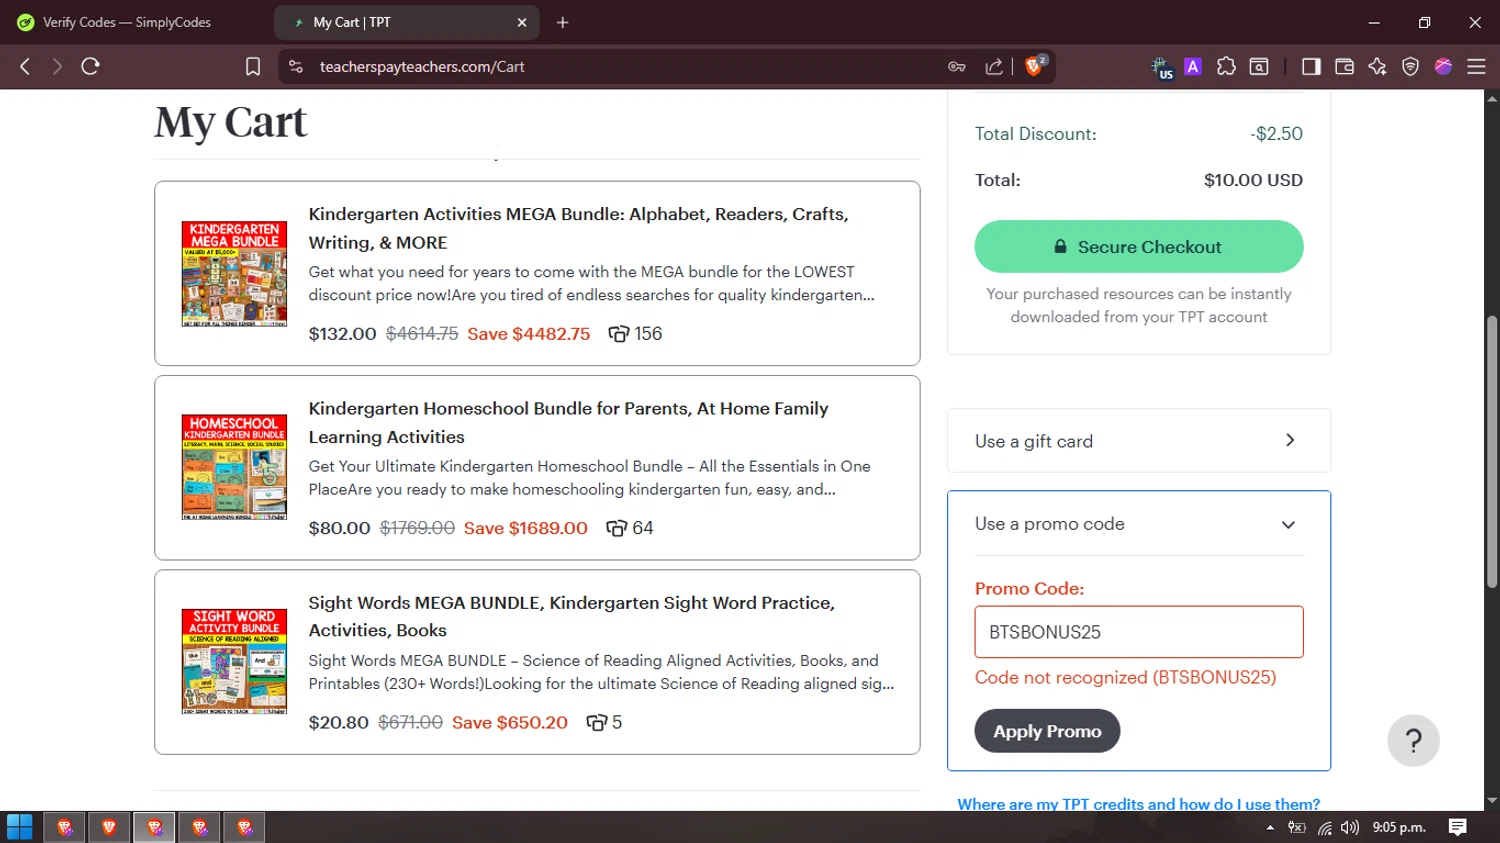This screenshot has height=843, width=1500.
Task: Open the Brave main hamburger menu
Action: [x=1476, y=66]
